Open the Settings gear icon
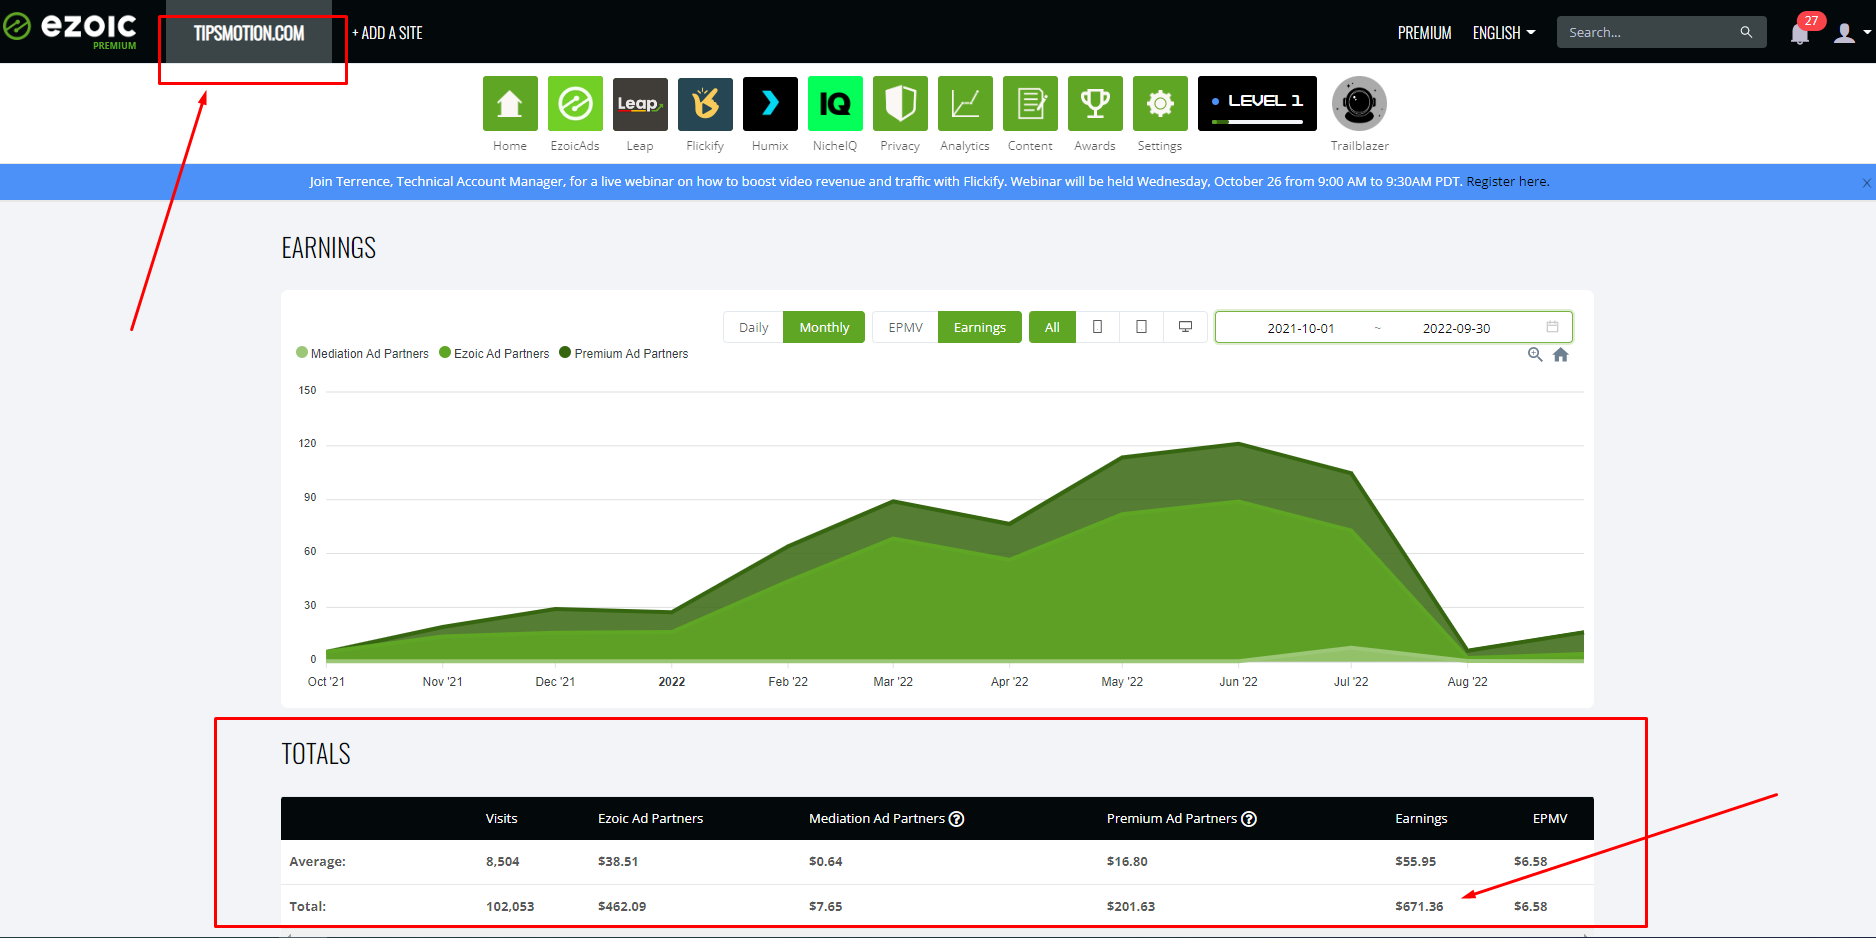The width and height of the screenshot is (1876, 938). coord(1160,104)
